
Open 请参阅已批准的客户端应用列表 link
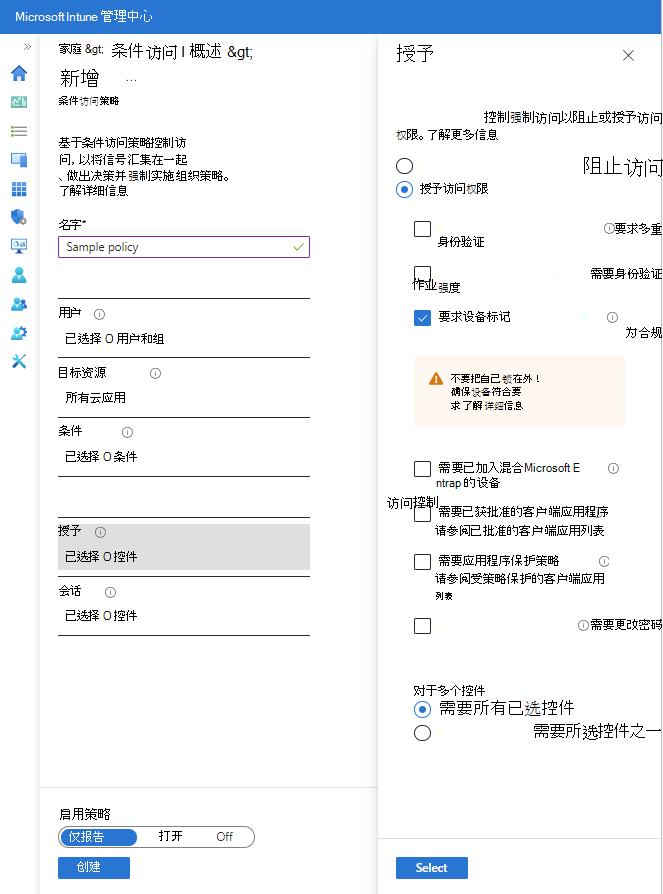[519, 531]
